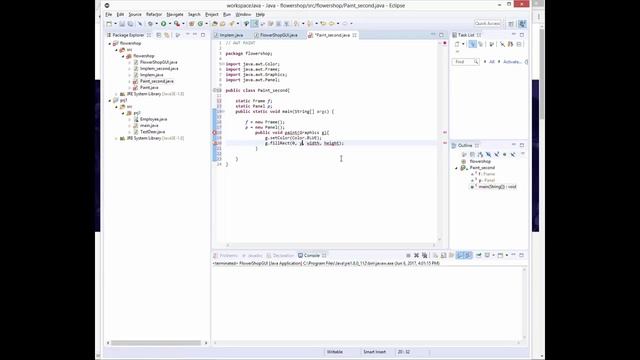Screen dimensions: 640x360
Task: Open the Navigate menu
Action: [175, 14]
